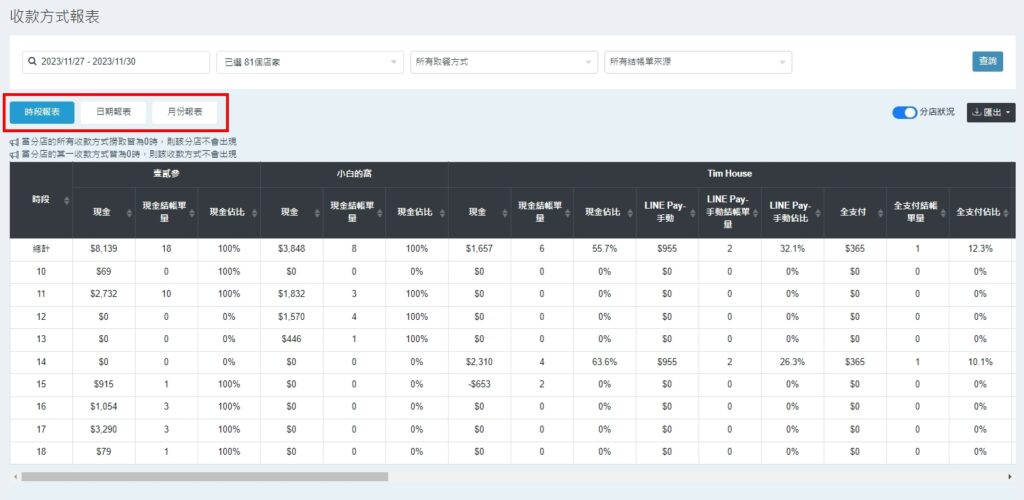Click the 2023/11/27 - 2023/11/30 date range field
The image size is (1024, 500).
click(115, 62)
